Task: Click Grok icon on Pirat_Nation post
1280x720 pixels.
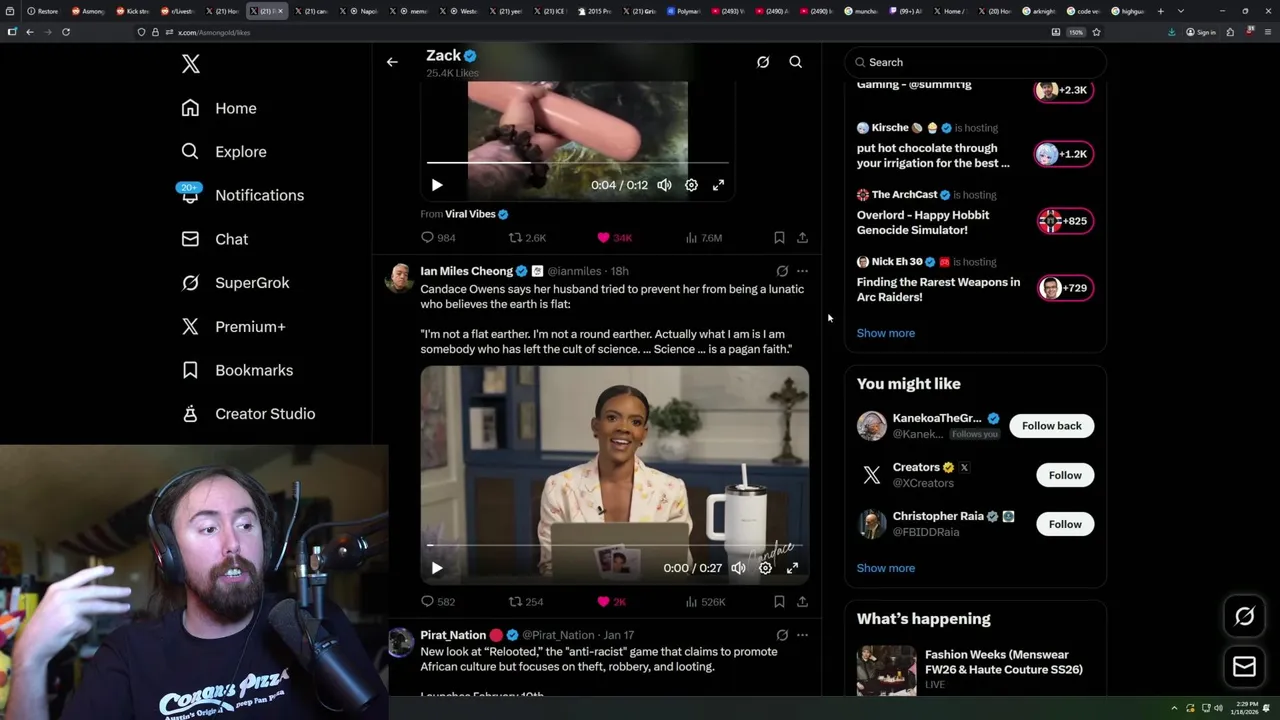Action: coord(782,635)
